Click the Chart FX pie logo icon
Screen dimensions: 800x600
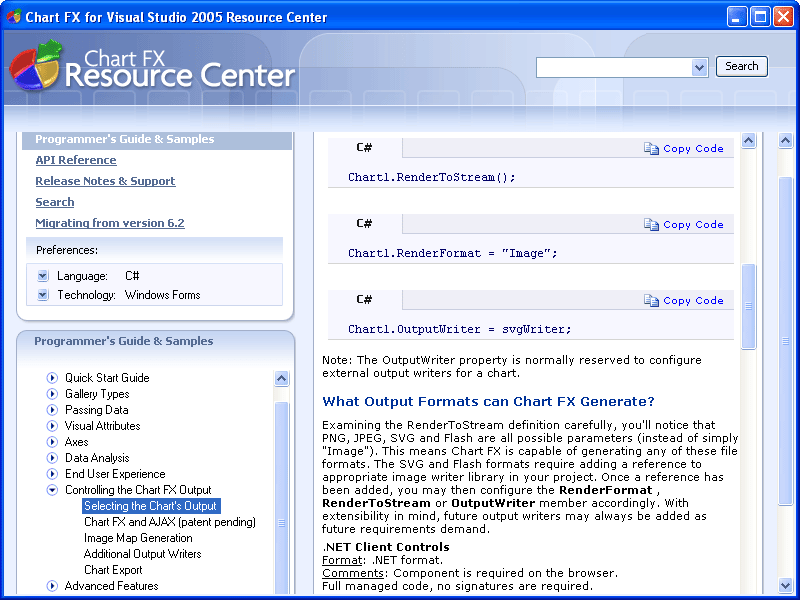coord(36,65)
